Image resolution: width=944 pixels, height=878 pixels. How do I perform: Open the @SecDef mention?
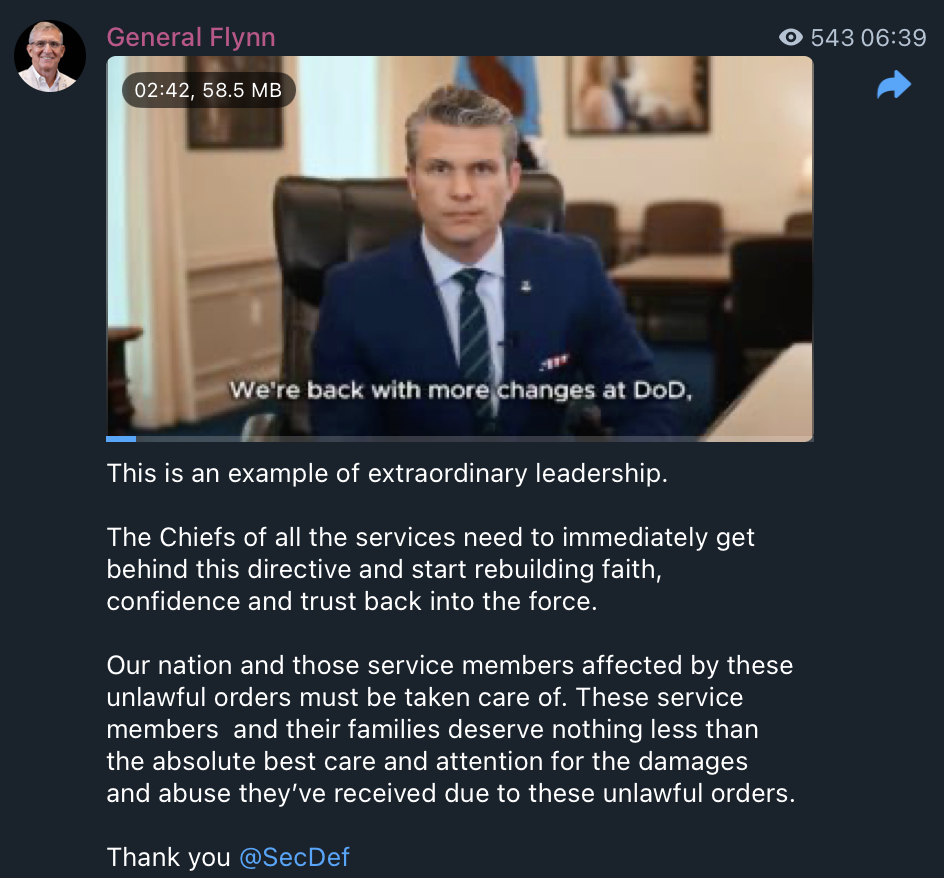294,857
